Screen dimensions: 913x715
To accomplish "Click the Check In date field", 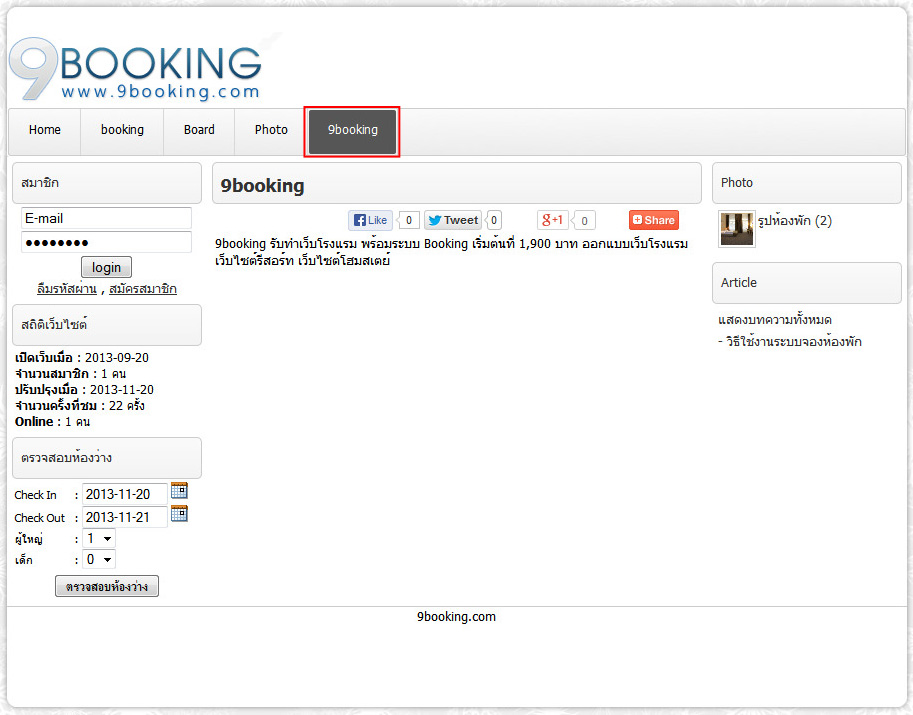I will point(125,494).
